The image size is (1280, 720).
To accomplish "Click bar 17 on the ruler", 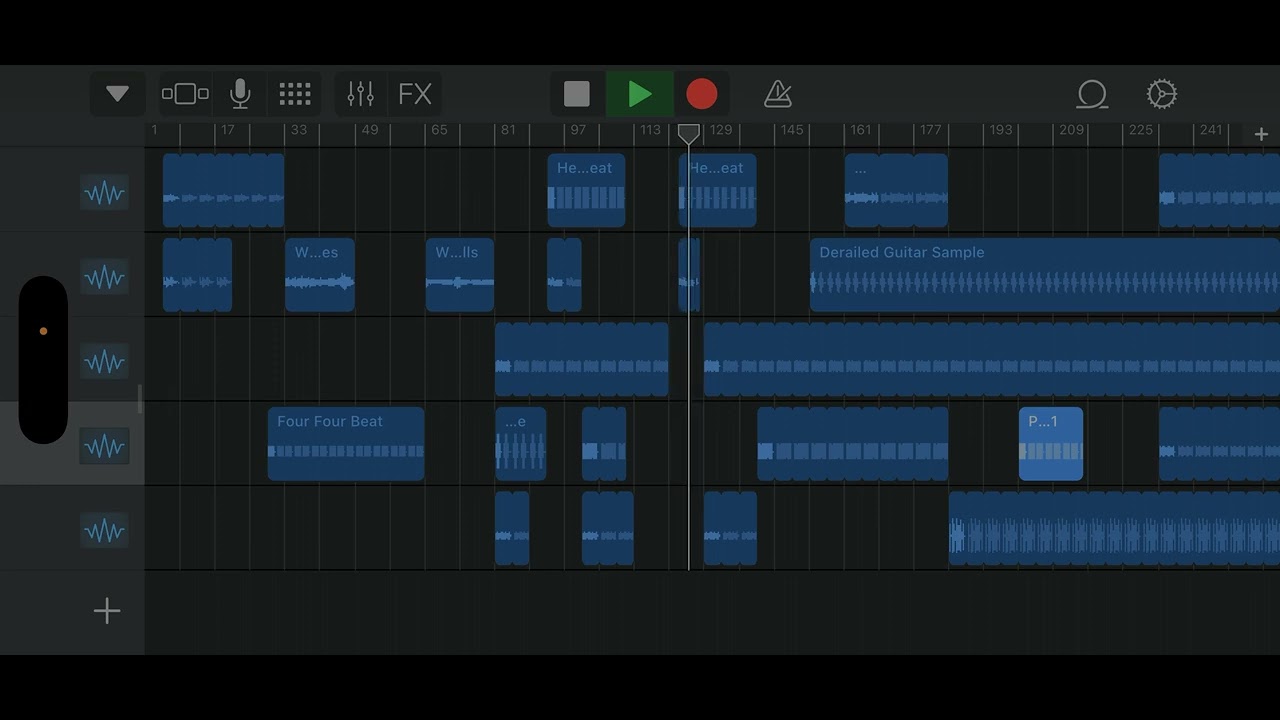I will [x=228, y=130].
